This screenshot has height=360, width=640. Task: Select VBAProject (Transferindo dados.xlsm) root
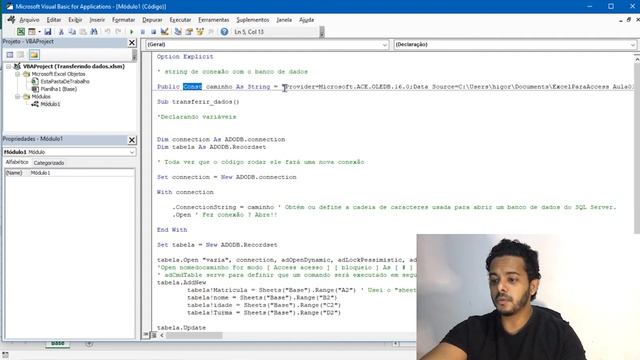pos(73,66)
